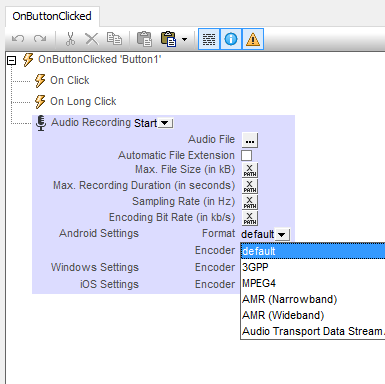The image size is (385, 384).
Task: Collapse the OnButtonClicked 'Button1' tree node
Action: (12, 60)
